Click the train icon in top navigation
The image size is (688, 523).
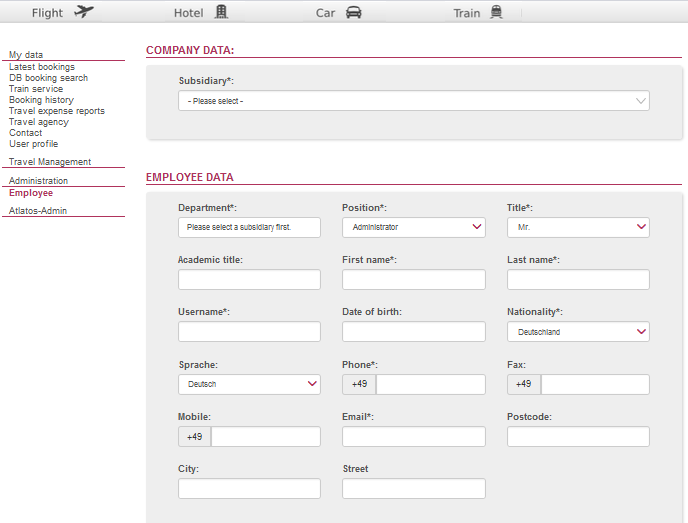pyautogui.click(x=496, y=12)
